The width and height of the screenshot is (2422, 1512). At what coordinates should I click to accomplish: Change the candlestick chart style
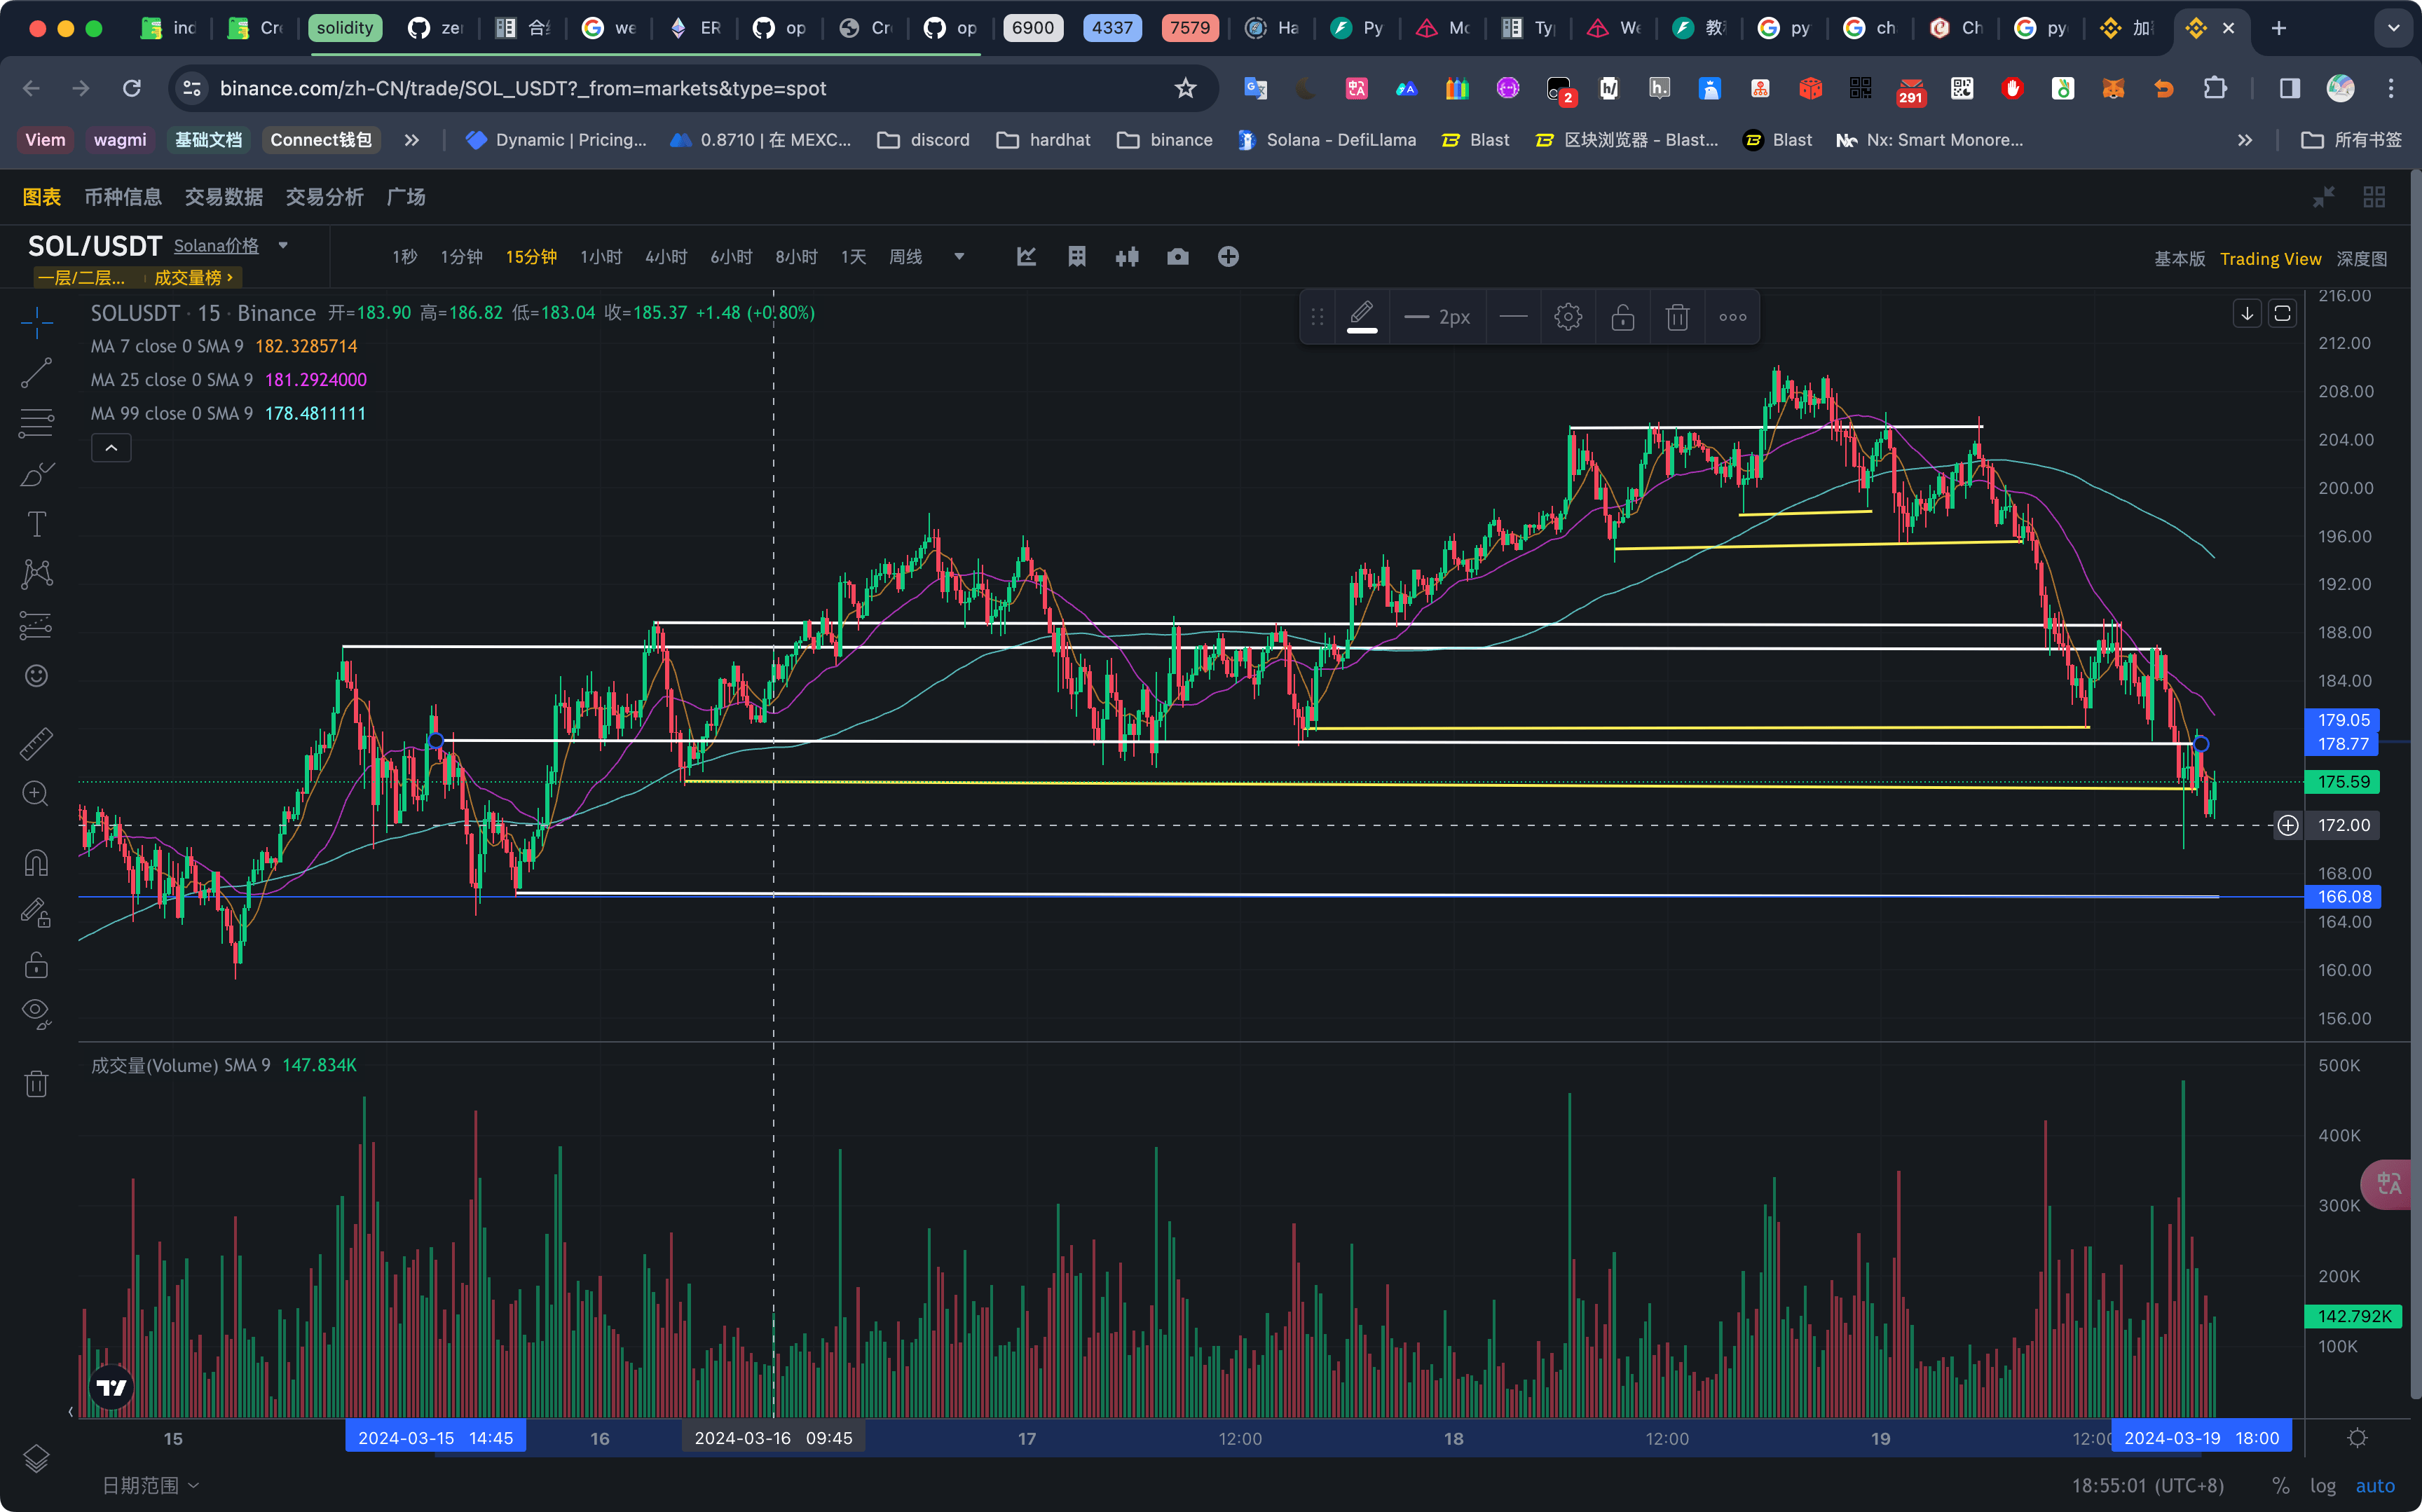pos(1127,257)
